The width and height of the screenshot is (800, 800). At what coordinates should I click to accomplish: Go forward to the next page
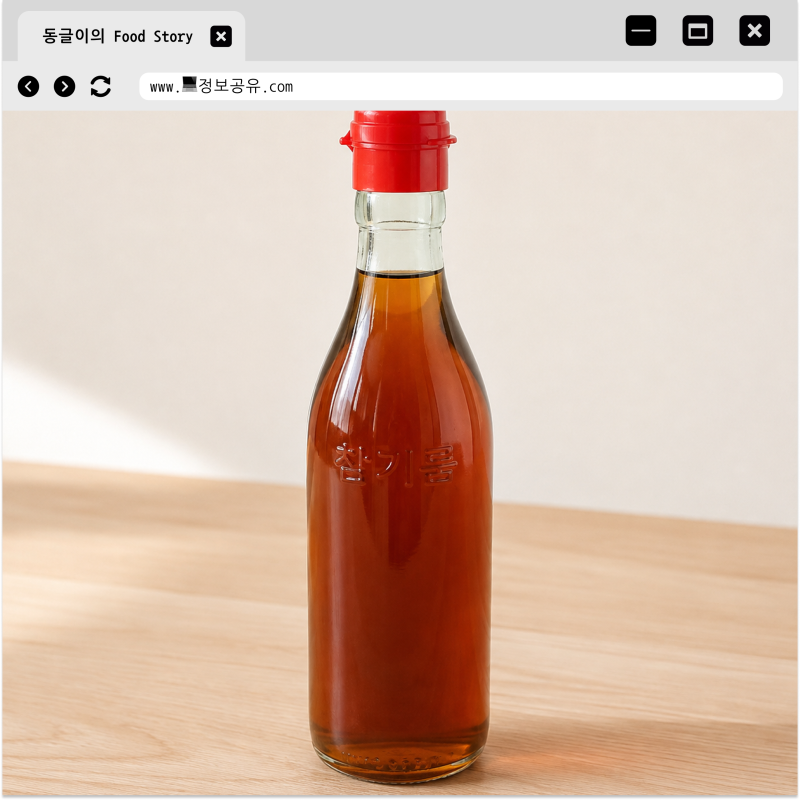point(64,86)
